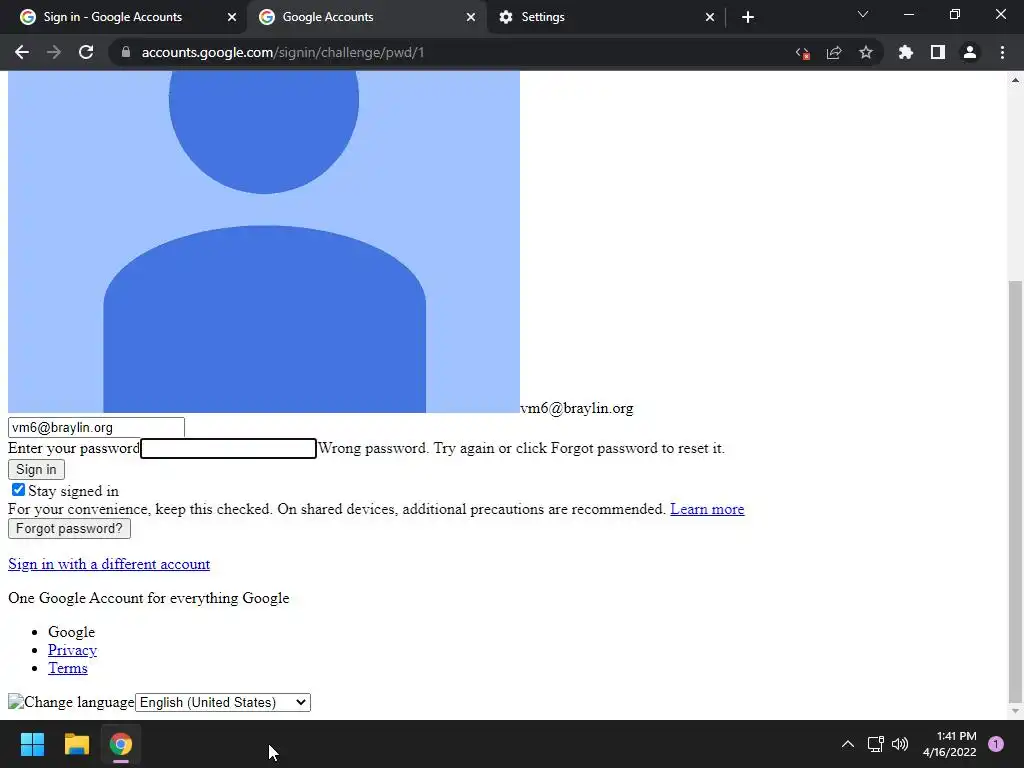Click the Forgot password? button
Screen dimensions: 1024x768
pyautogui.click(x=69, y=528)
